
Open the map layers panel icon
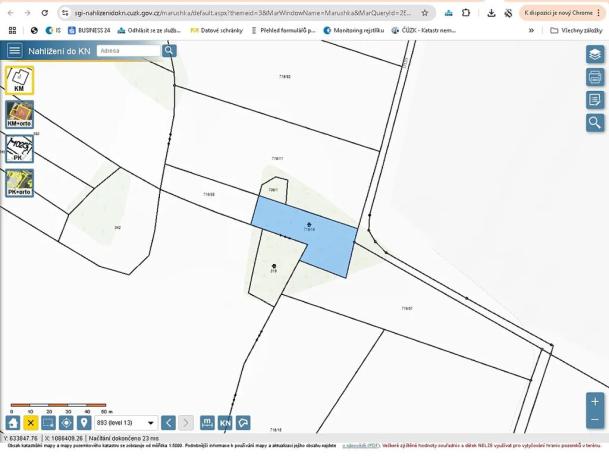595,55
